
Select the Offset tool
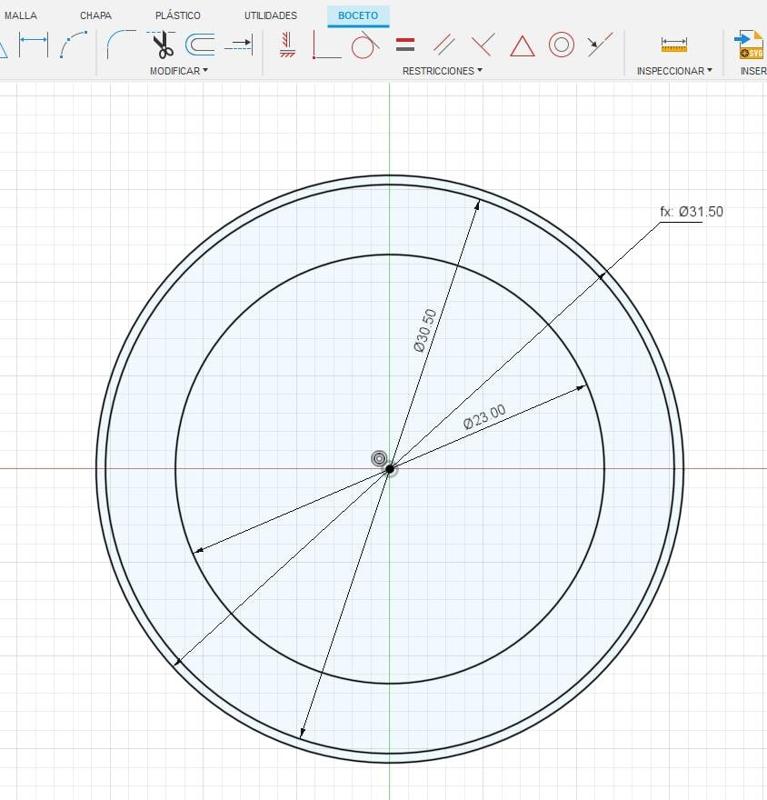point(200,45)
